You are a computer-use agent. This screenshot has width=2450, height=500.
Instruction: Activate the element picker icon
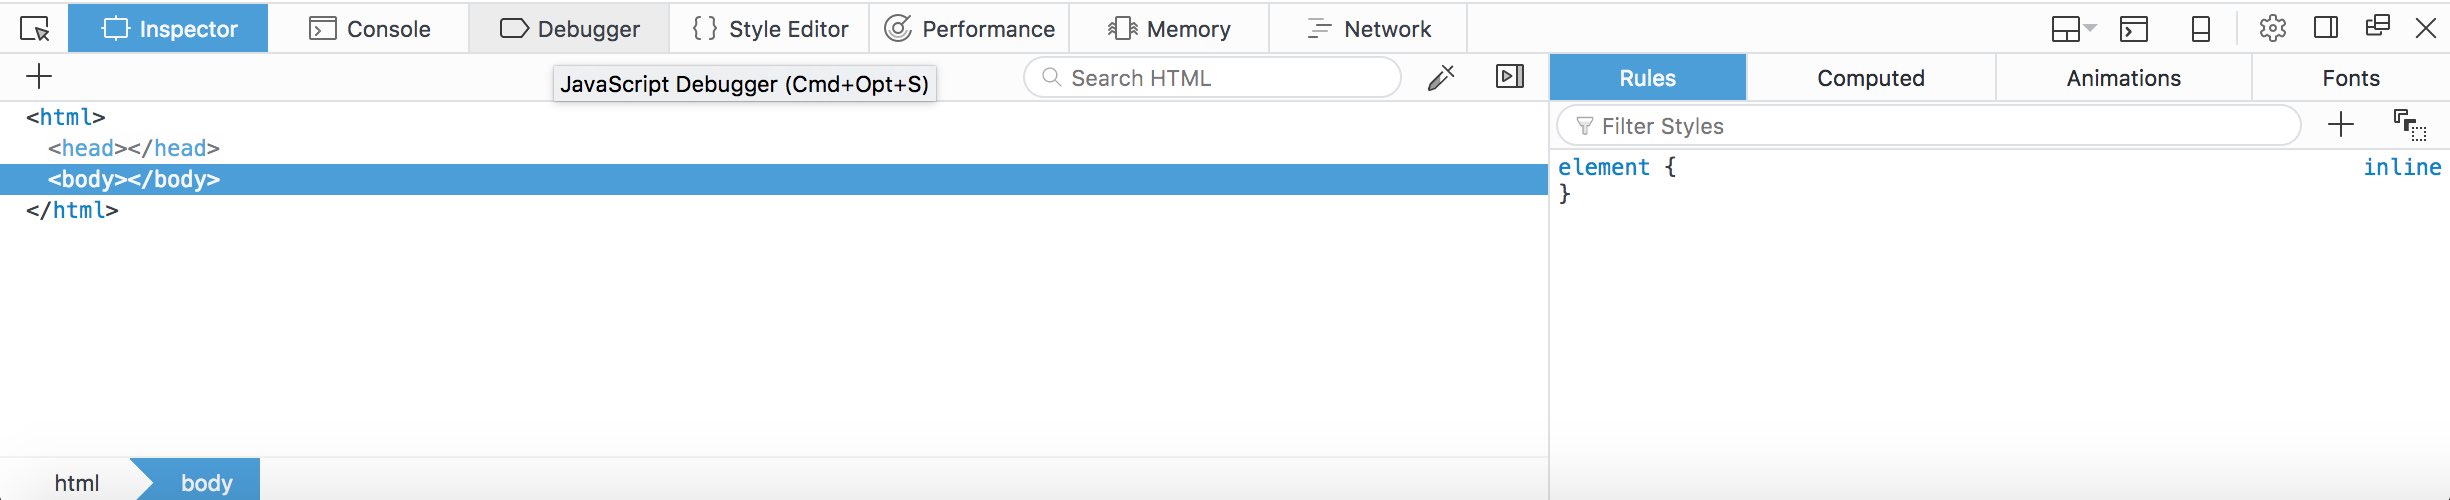[34, 29]
